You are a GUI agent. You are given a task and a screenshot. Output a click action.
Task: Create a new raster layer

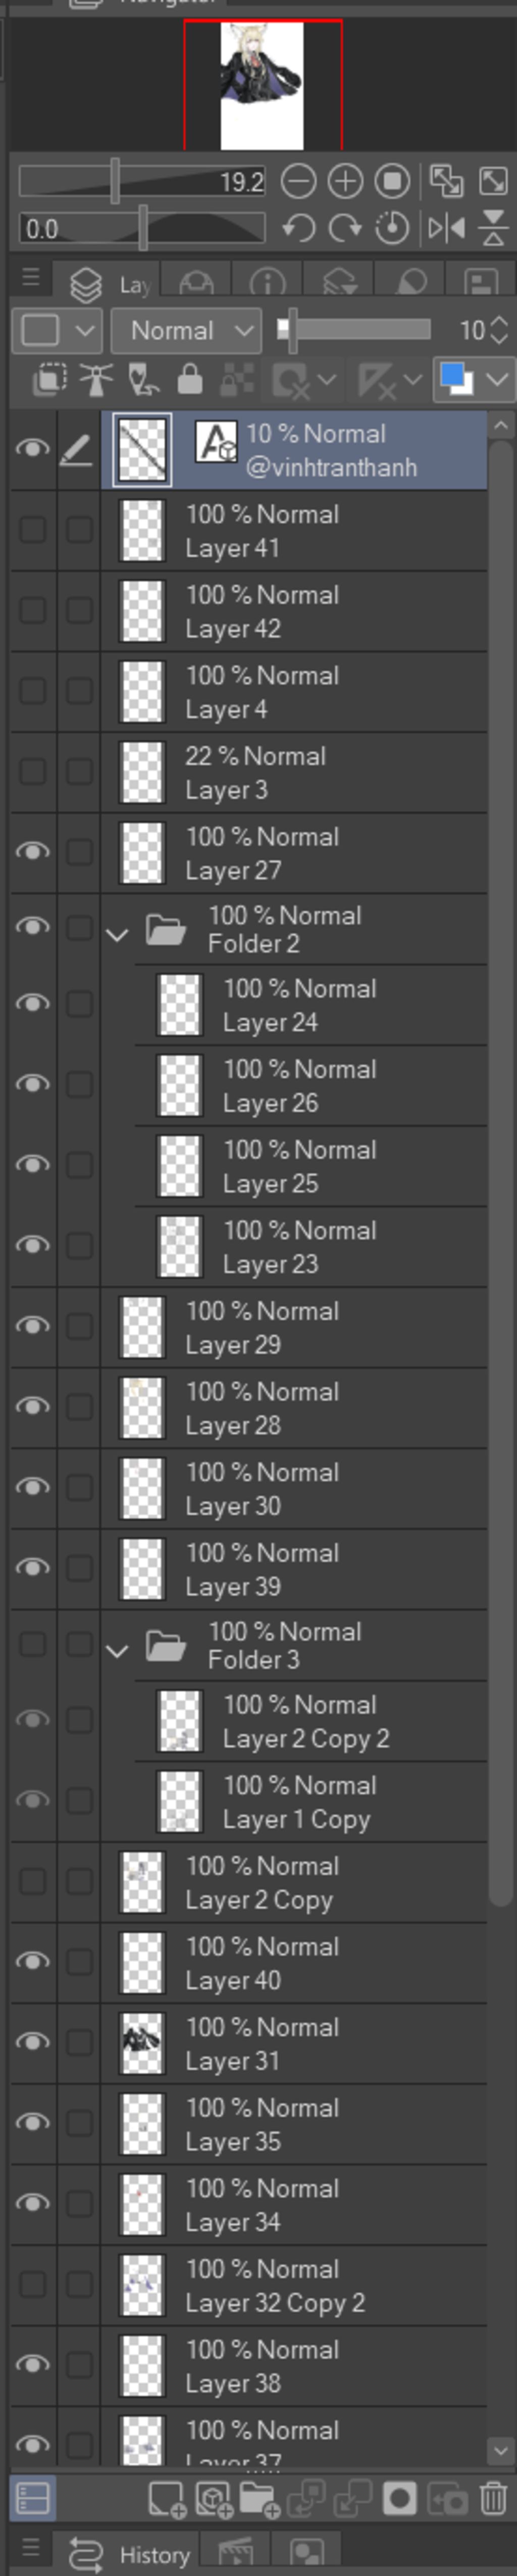pyautogui.click(x=166, y=2499)
